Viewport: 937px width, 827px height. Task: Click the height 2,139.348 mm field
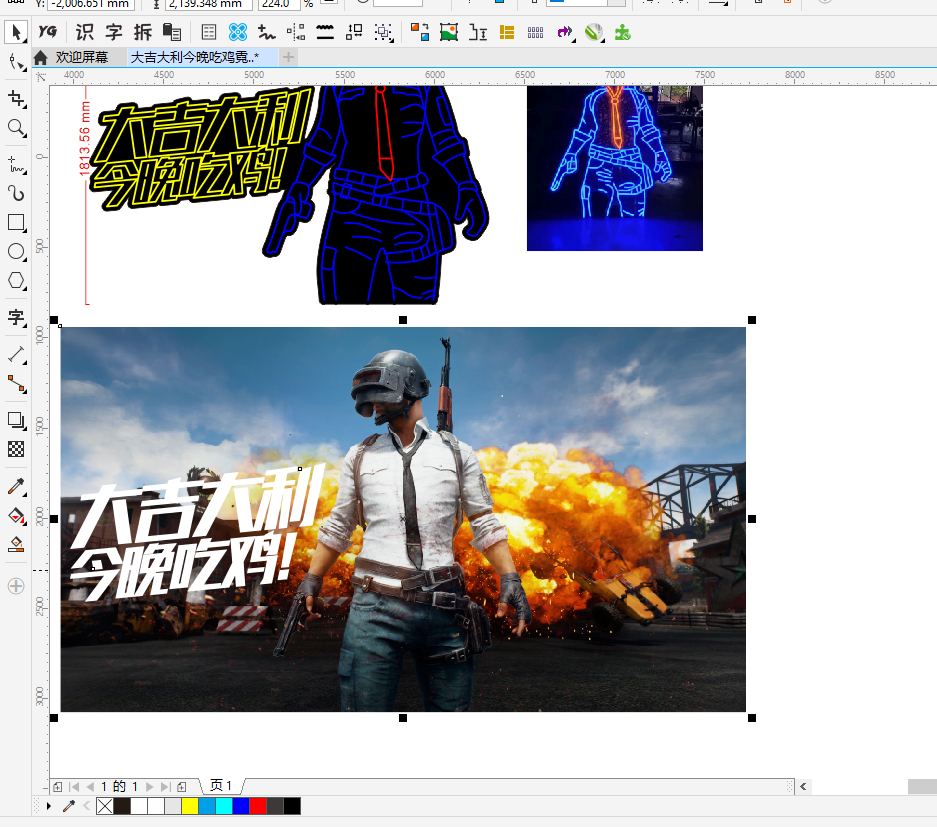click(209, 4)
